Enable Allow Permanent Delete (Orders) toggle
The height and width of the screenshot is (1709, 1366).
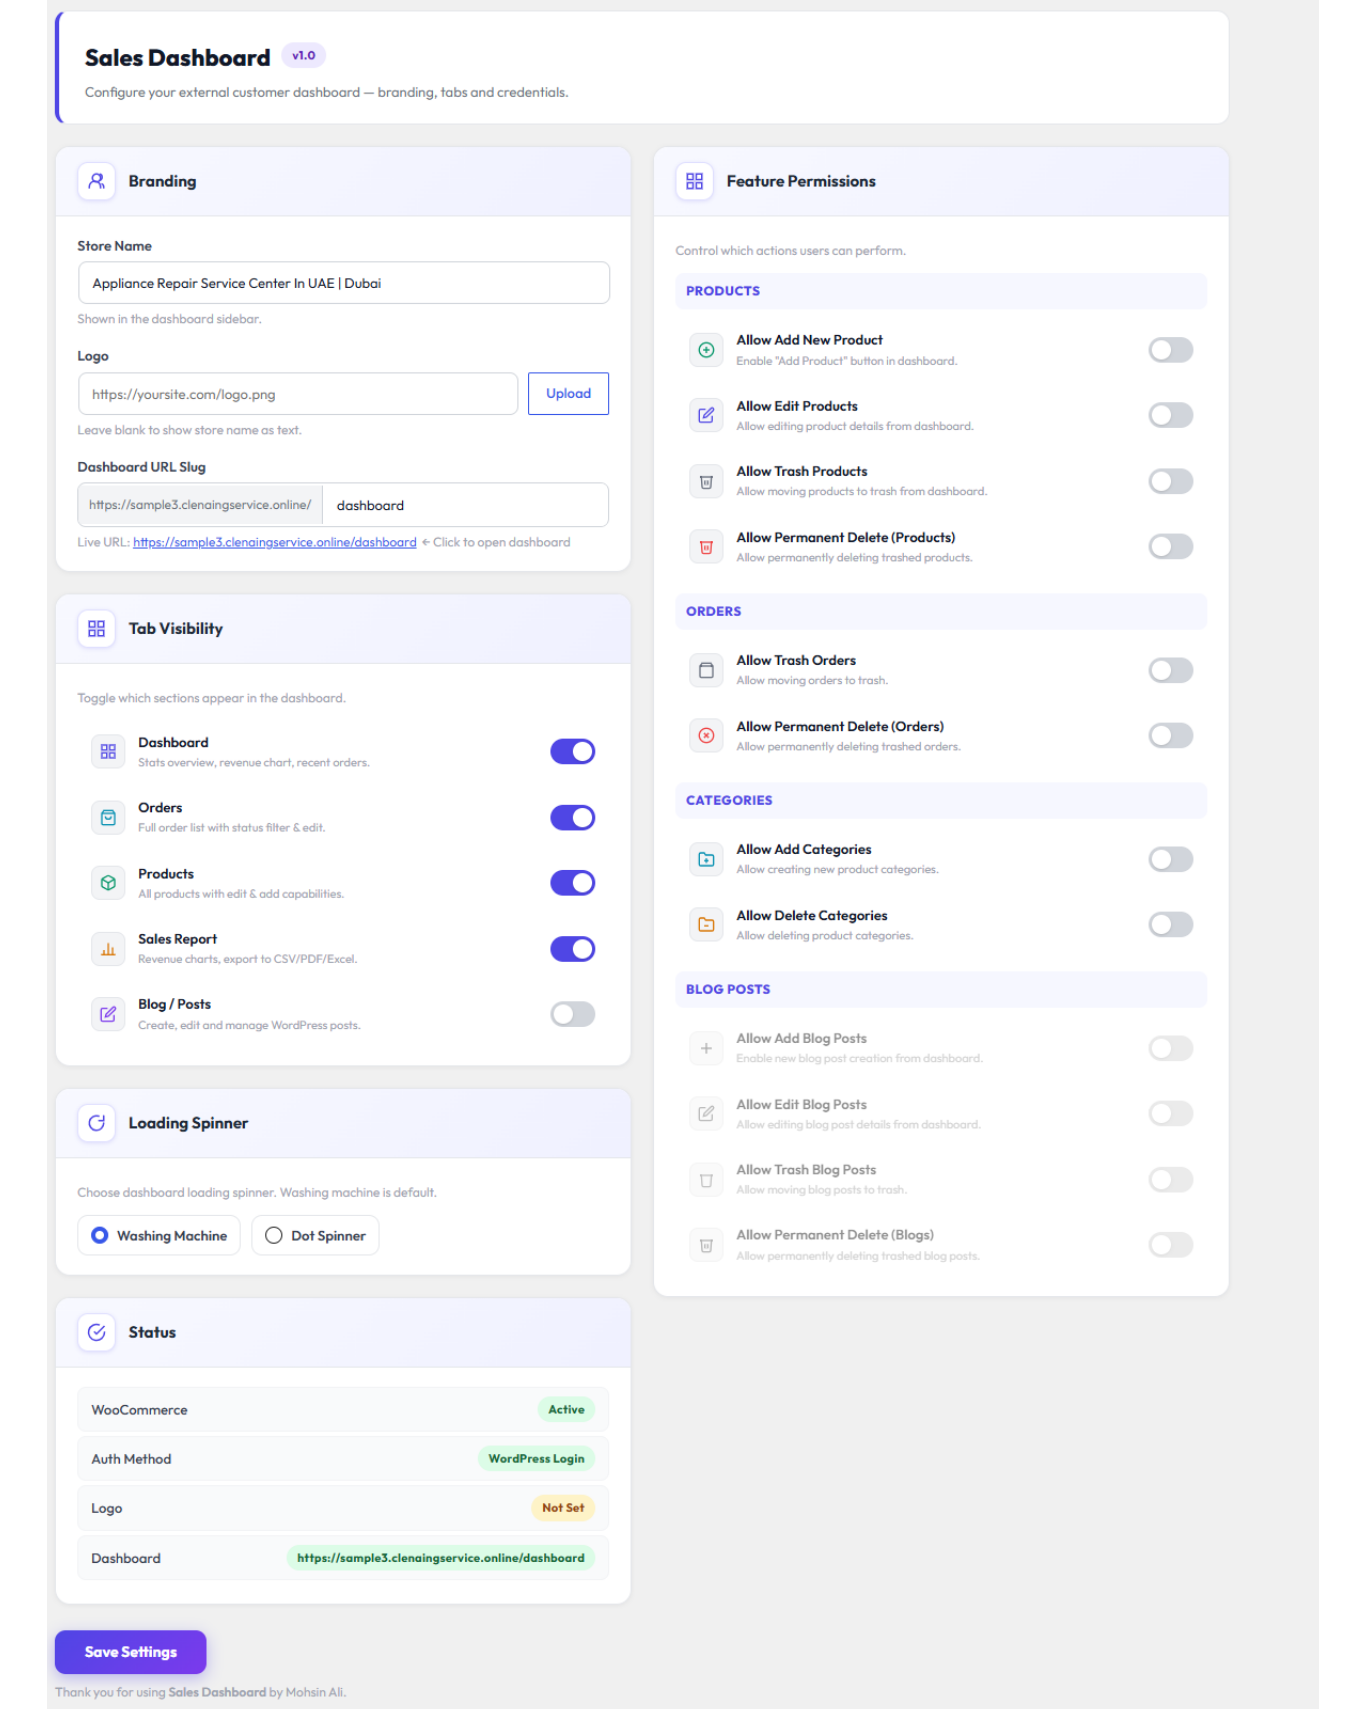[1171, 736]
